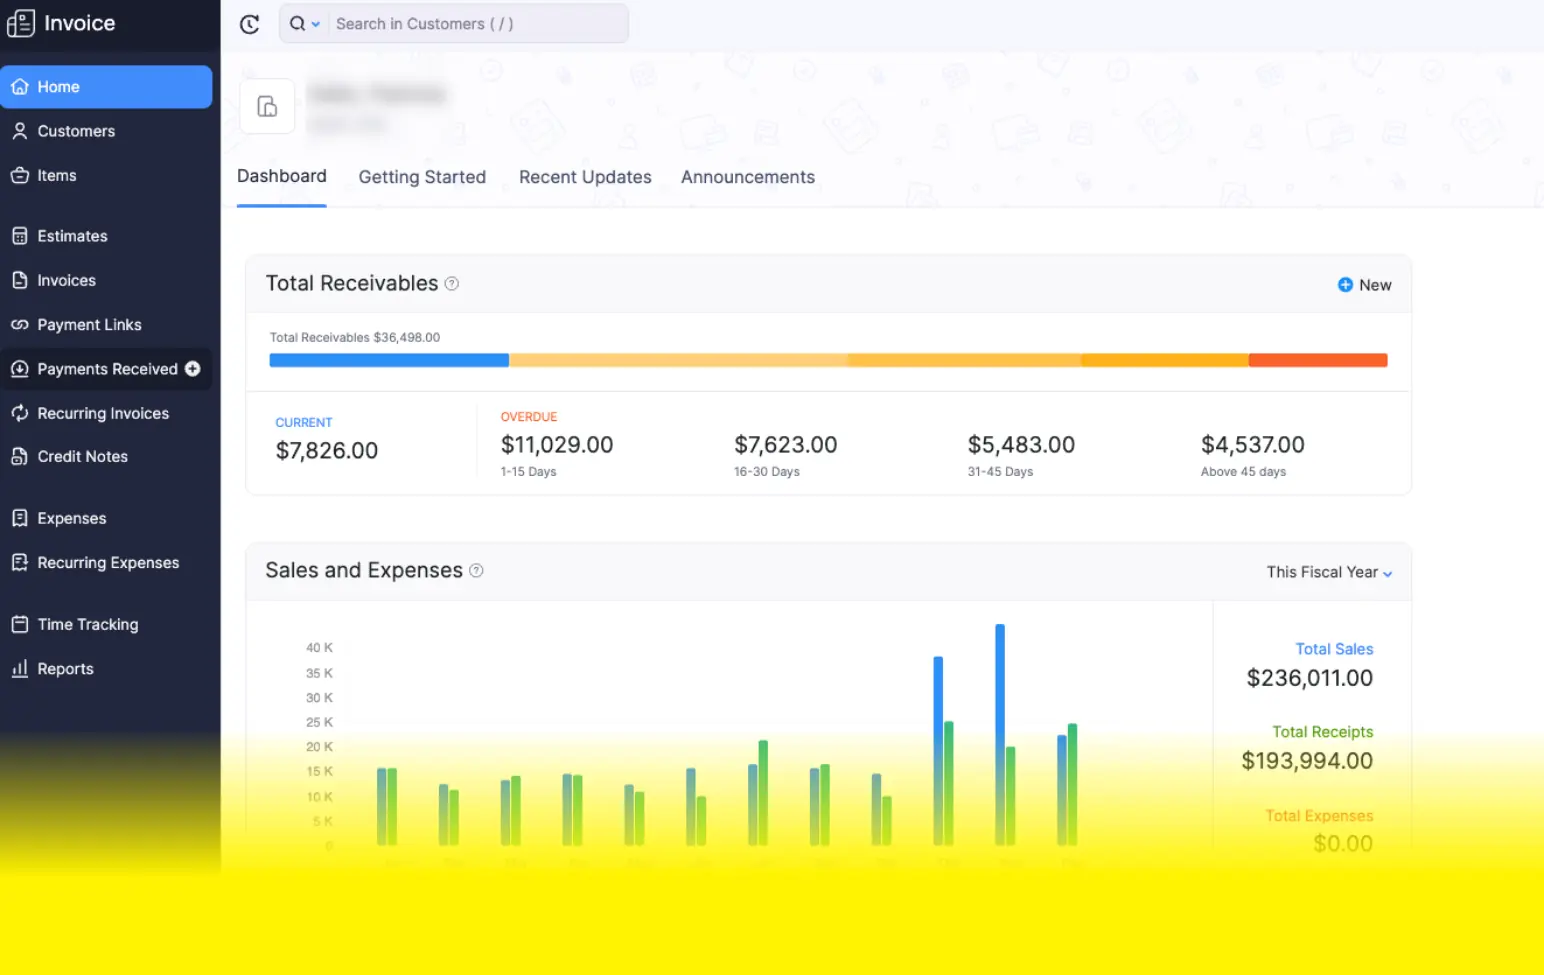Click the Current receivables amount $7,826.00
Image resolution: width=1544 pixels, height=975 pixels.
click(x=326, y=451)
